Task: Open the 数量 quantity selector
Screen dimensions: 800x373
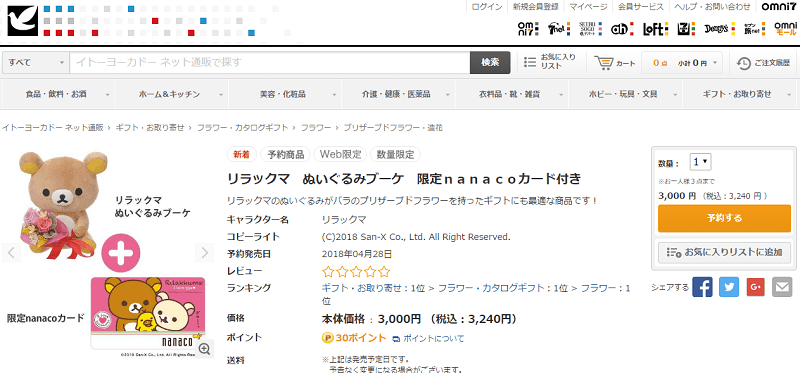Action: coord(701,162)
